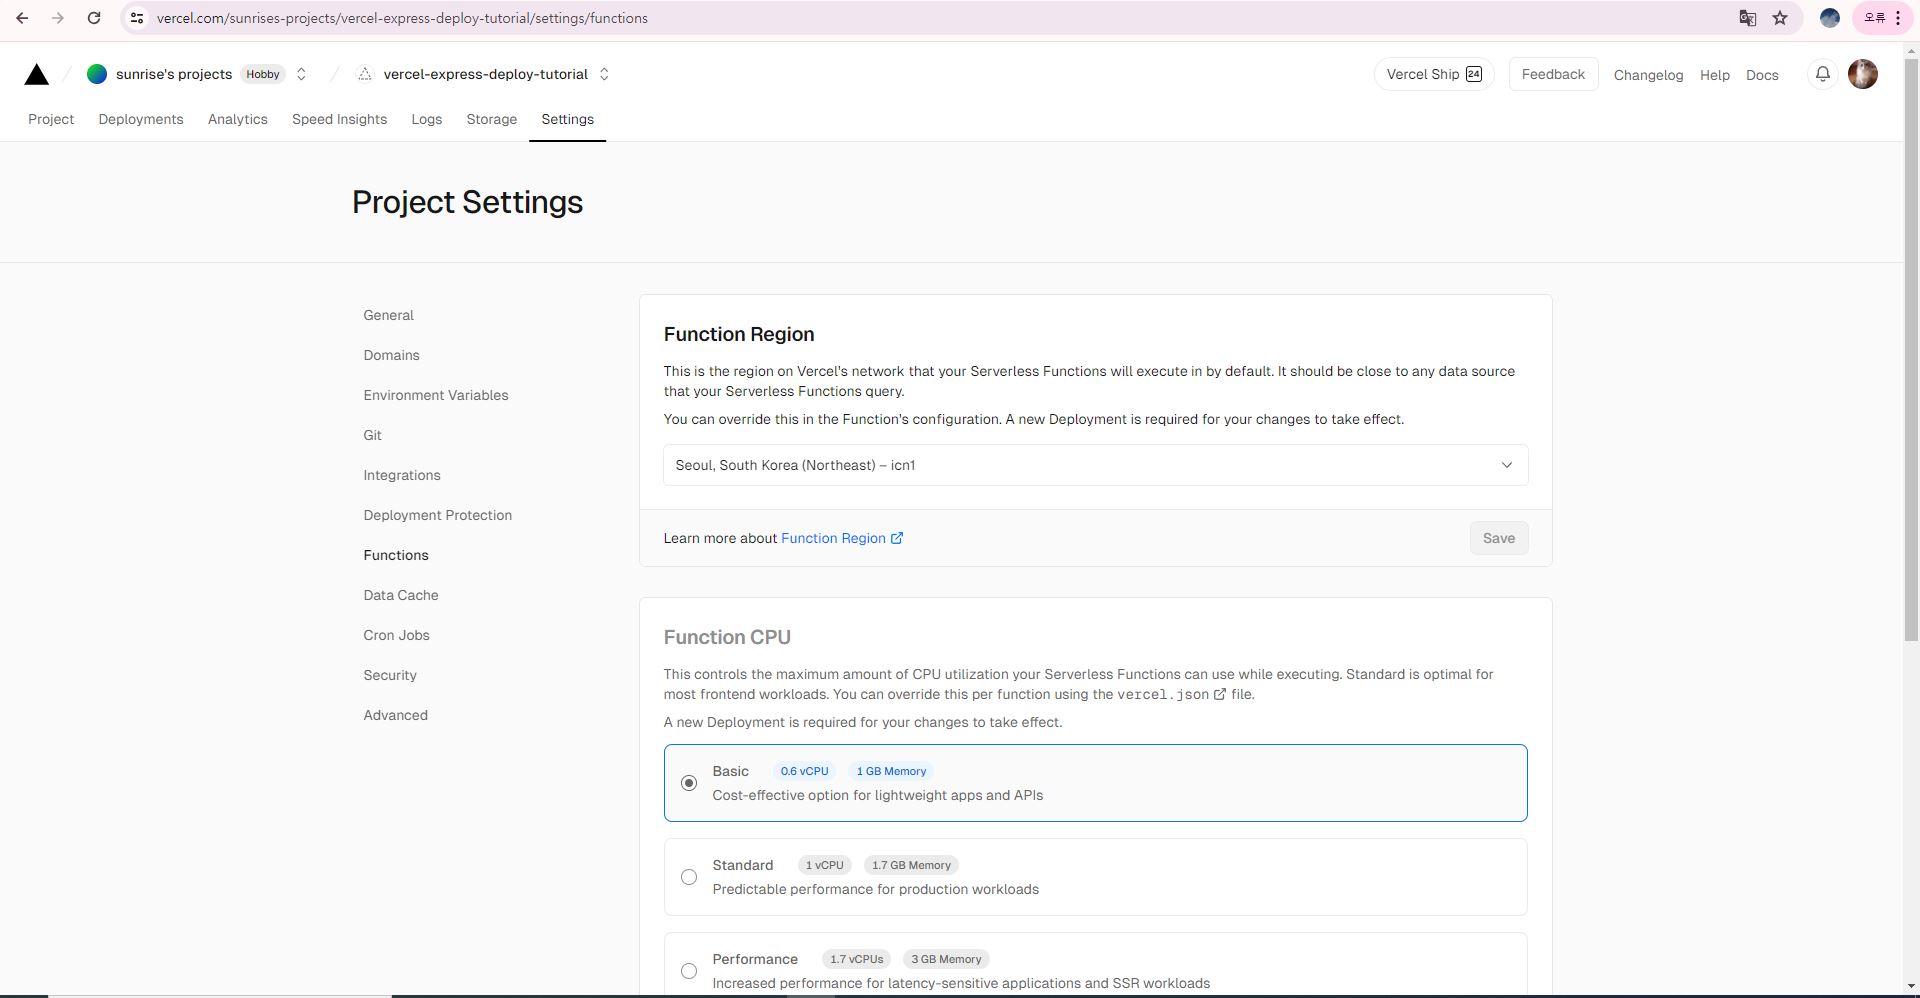The width and height of the screenshot is (1920, 998).
Task: Open the Speed Insights tab
Action: click(339, 119)
